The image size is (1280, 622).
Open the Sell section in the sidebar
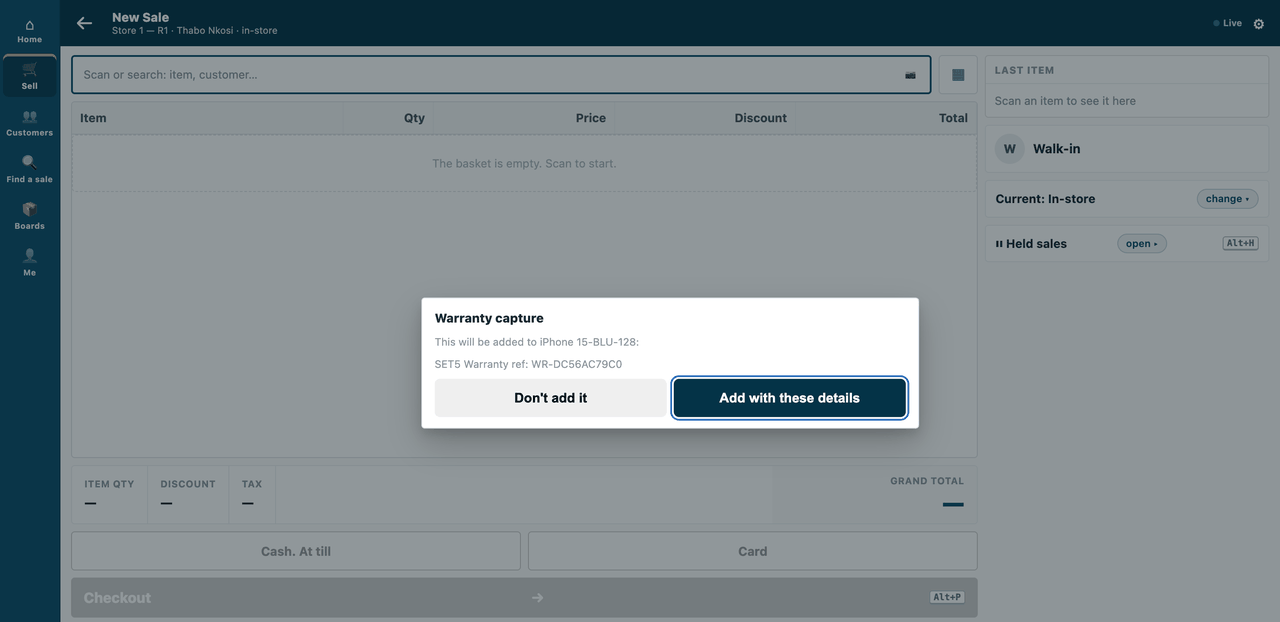[29, 76]
